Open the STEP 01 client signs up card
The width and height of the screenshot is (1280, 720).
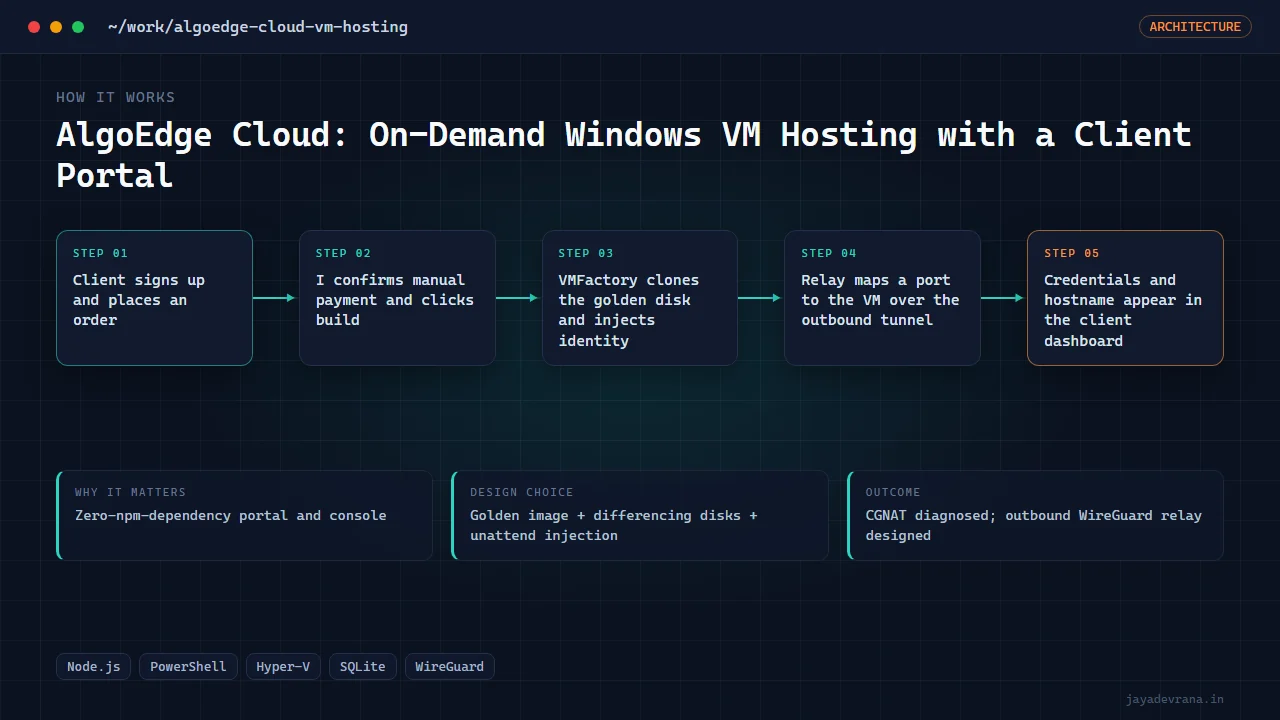154,298
